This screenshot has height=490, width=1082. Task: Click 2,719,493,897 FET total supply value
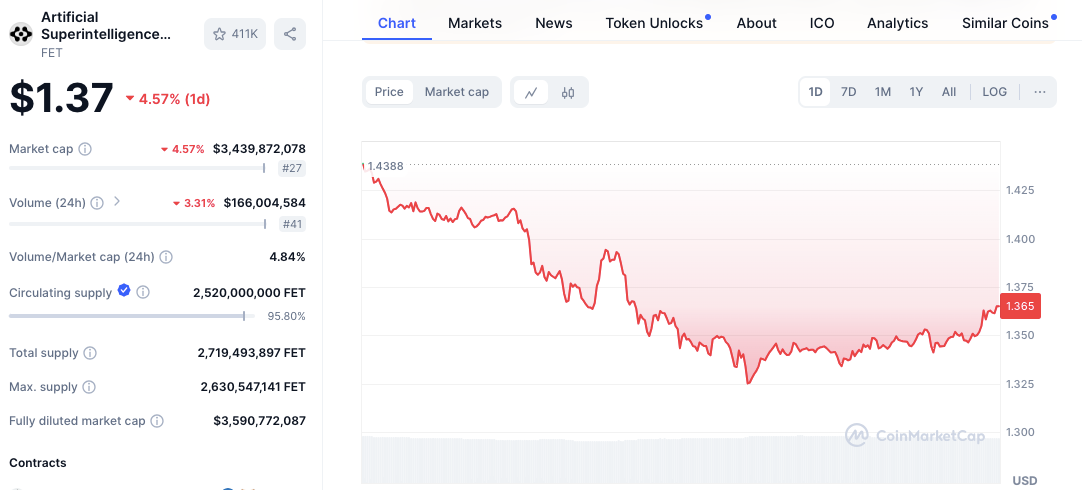click(251, 353)
